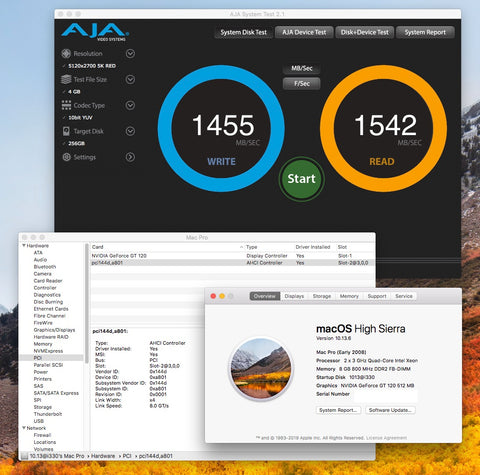Switch to System Disk Test mode

point(244,32)
